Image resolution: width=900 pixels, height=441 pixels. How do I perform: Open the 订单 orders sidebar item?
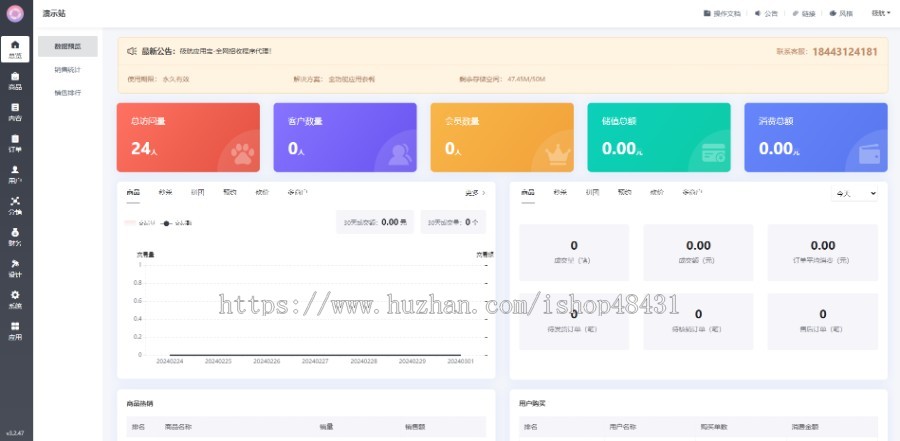(15, 144)
